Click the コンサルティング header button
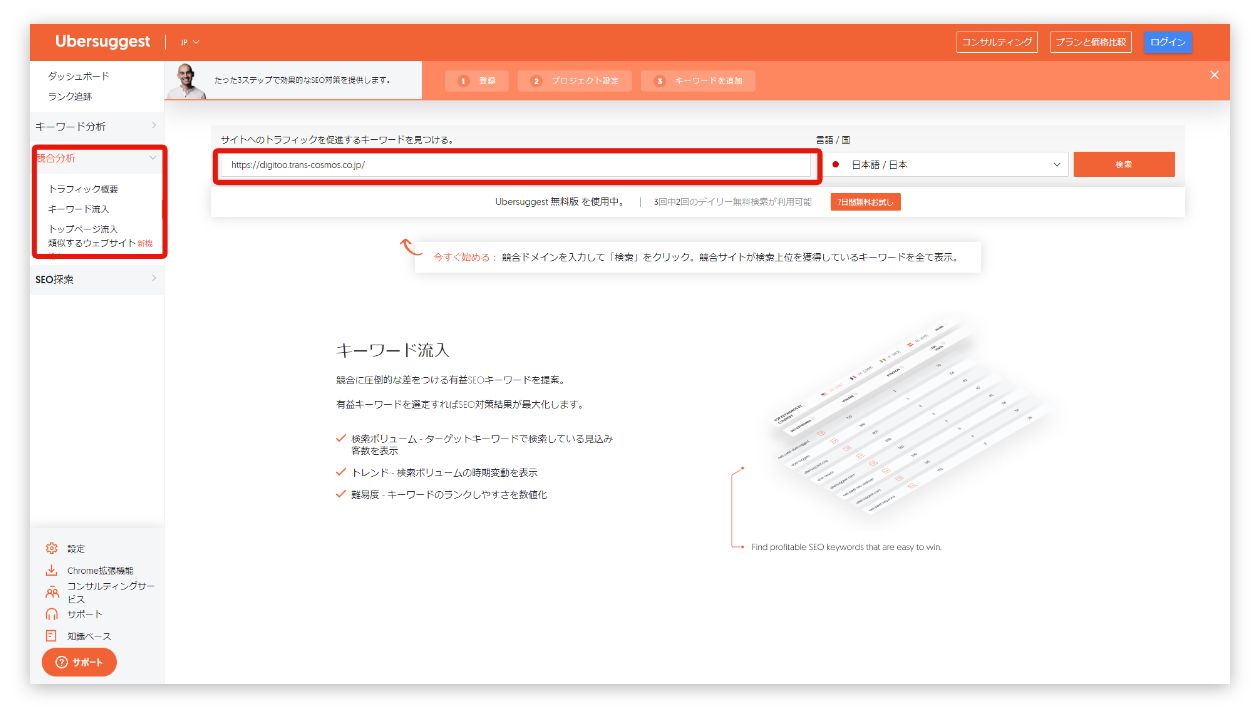The image size is (1260, 718). pyautogui.click(x=996, y=42)
